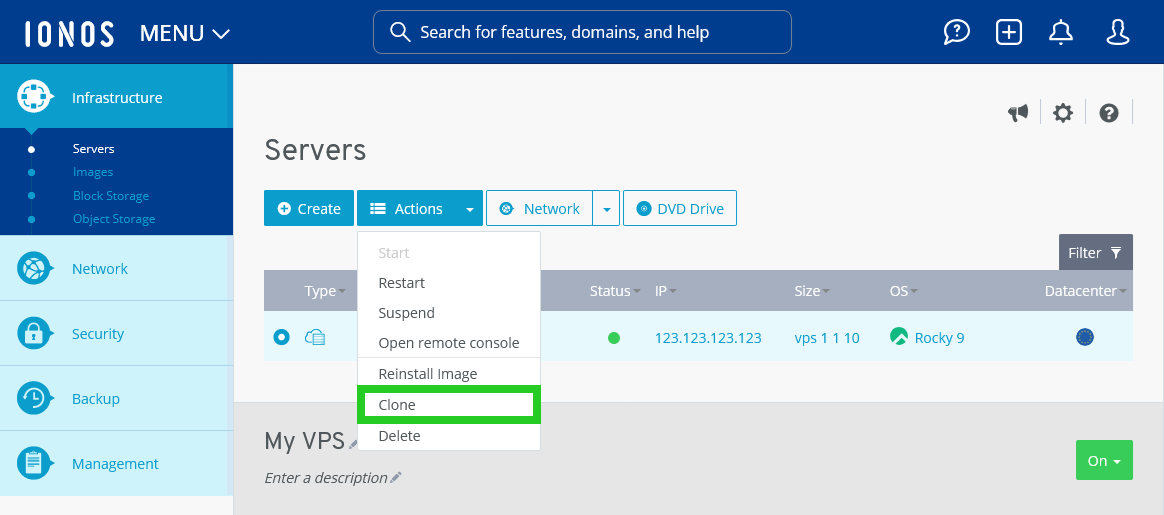Open Servers in the sidebar
The height and width of the screenshot is (515, 1164).
[x=94, y=148]
